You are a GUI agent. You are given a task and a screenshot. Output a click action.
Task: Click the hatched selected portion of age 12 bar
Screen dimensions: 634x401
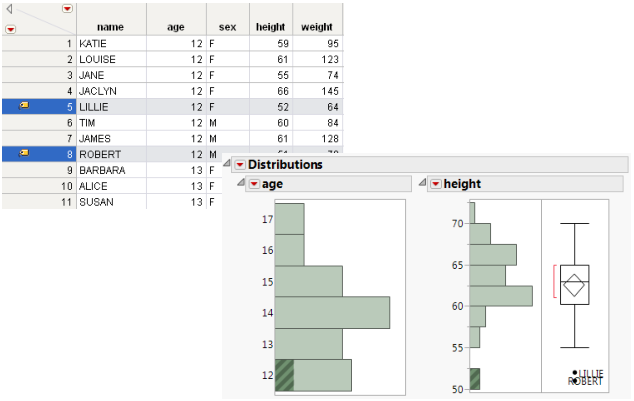point(284,375)
